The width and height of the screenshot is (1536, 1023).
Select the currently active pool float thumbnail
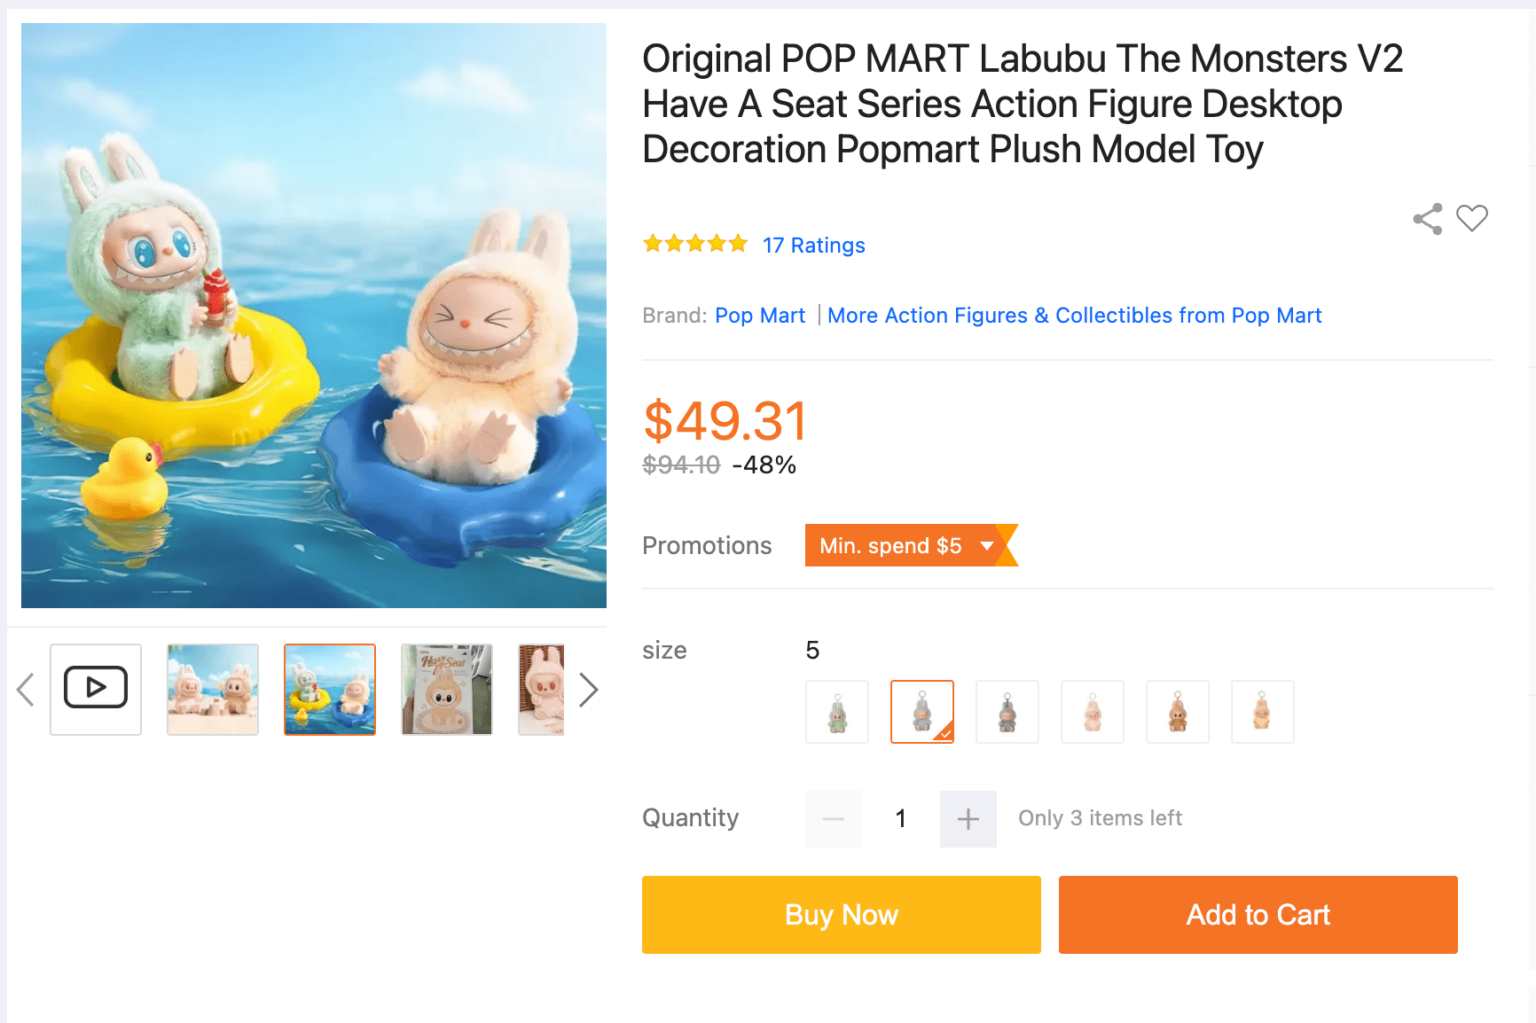329,689
